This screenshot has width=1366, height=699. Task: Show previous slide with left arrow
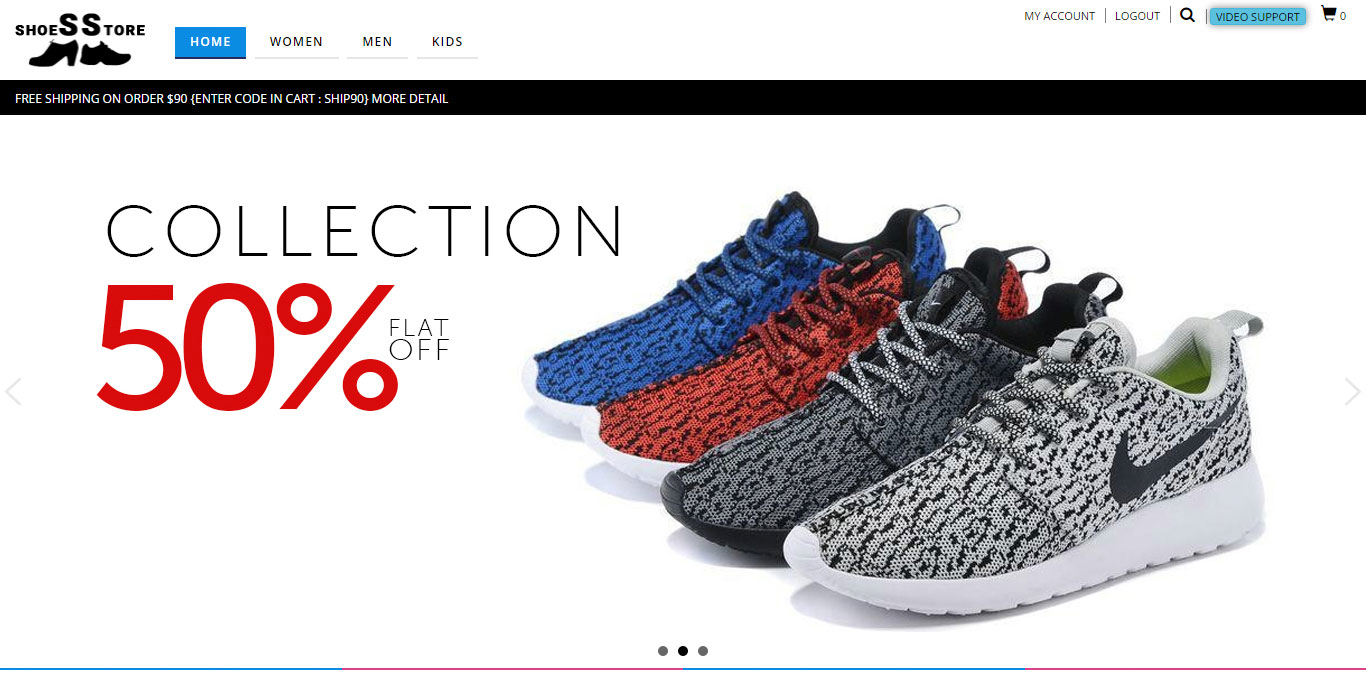[x=13, y=391]
